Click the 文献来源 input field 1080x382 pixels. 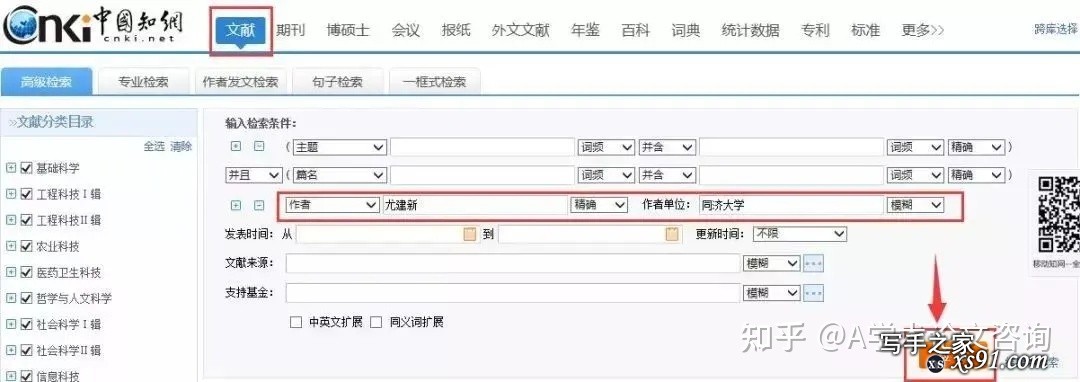point(512,264)
